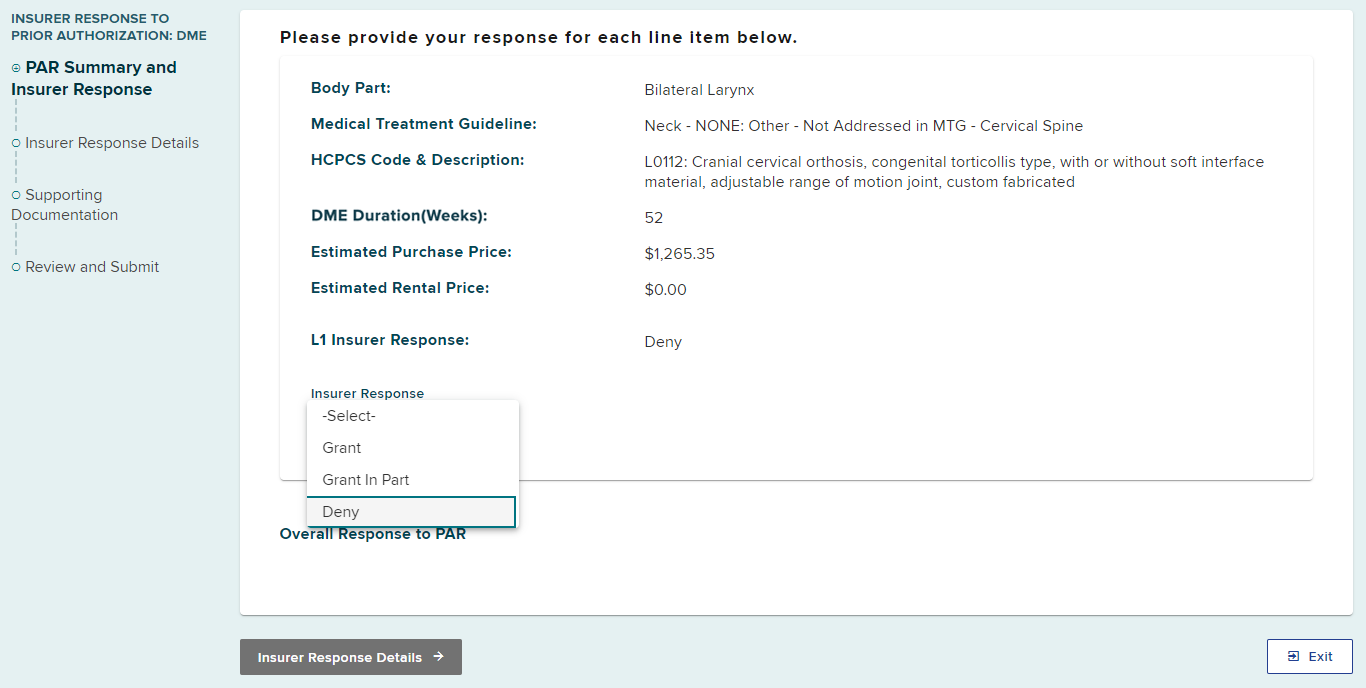
Task: Click the Supporting Documentation step circle icon
Action: coord(16,195)
